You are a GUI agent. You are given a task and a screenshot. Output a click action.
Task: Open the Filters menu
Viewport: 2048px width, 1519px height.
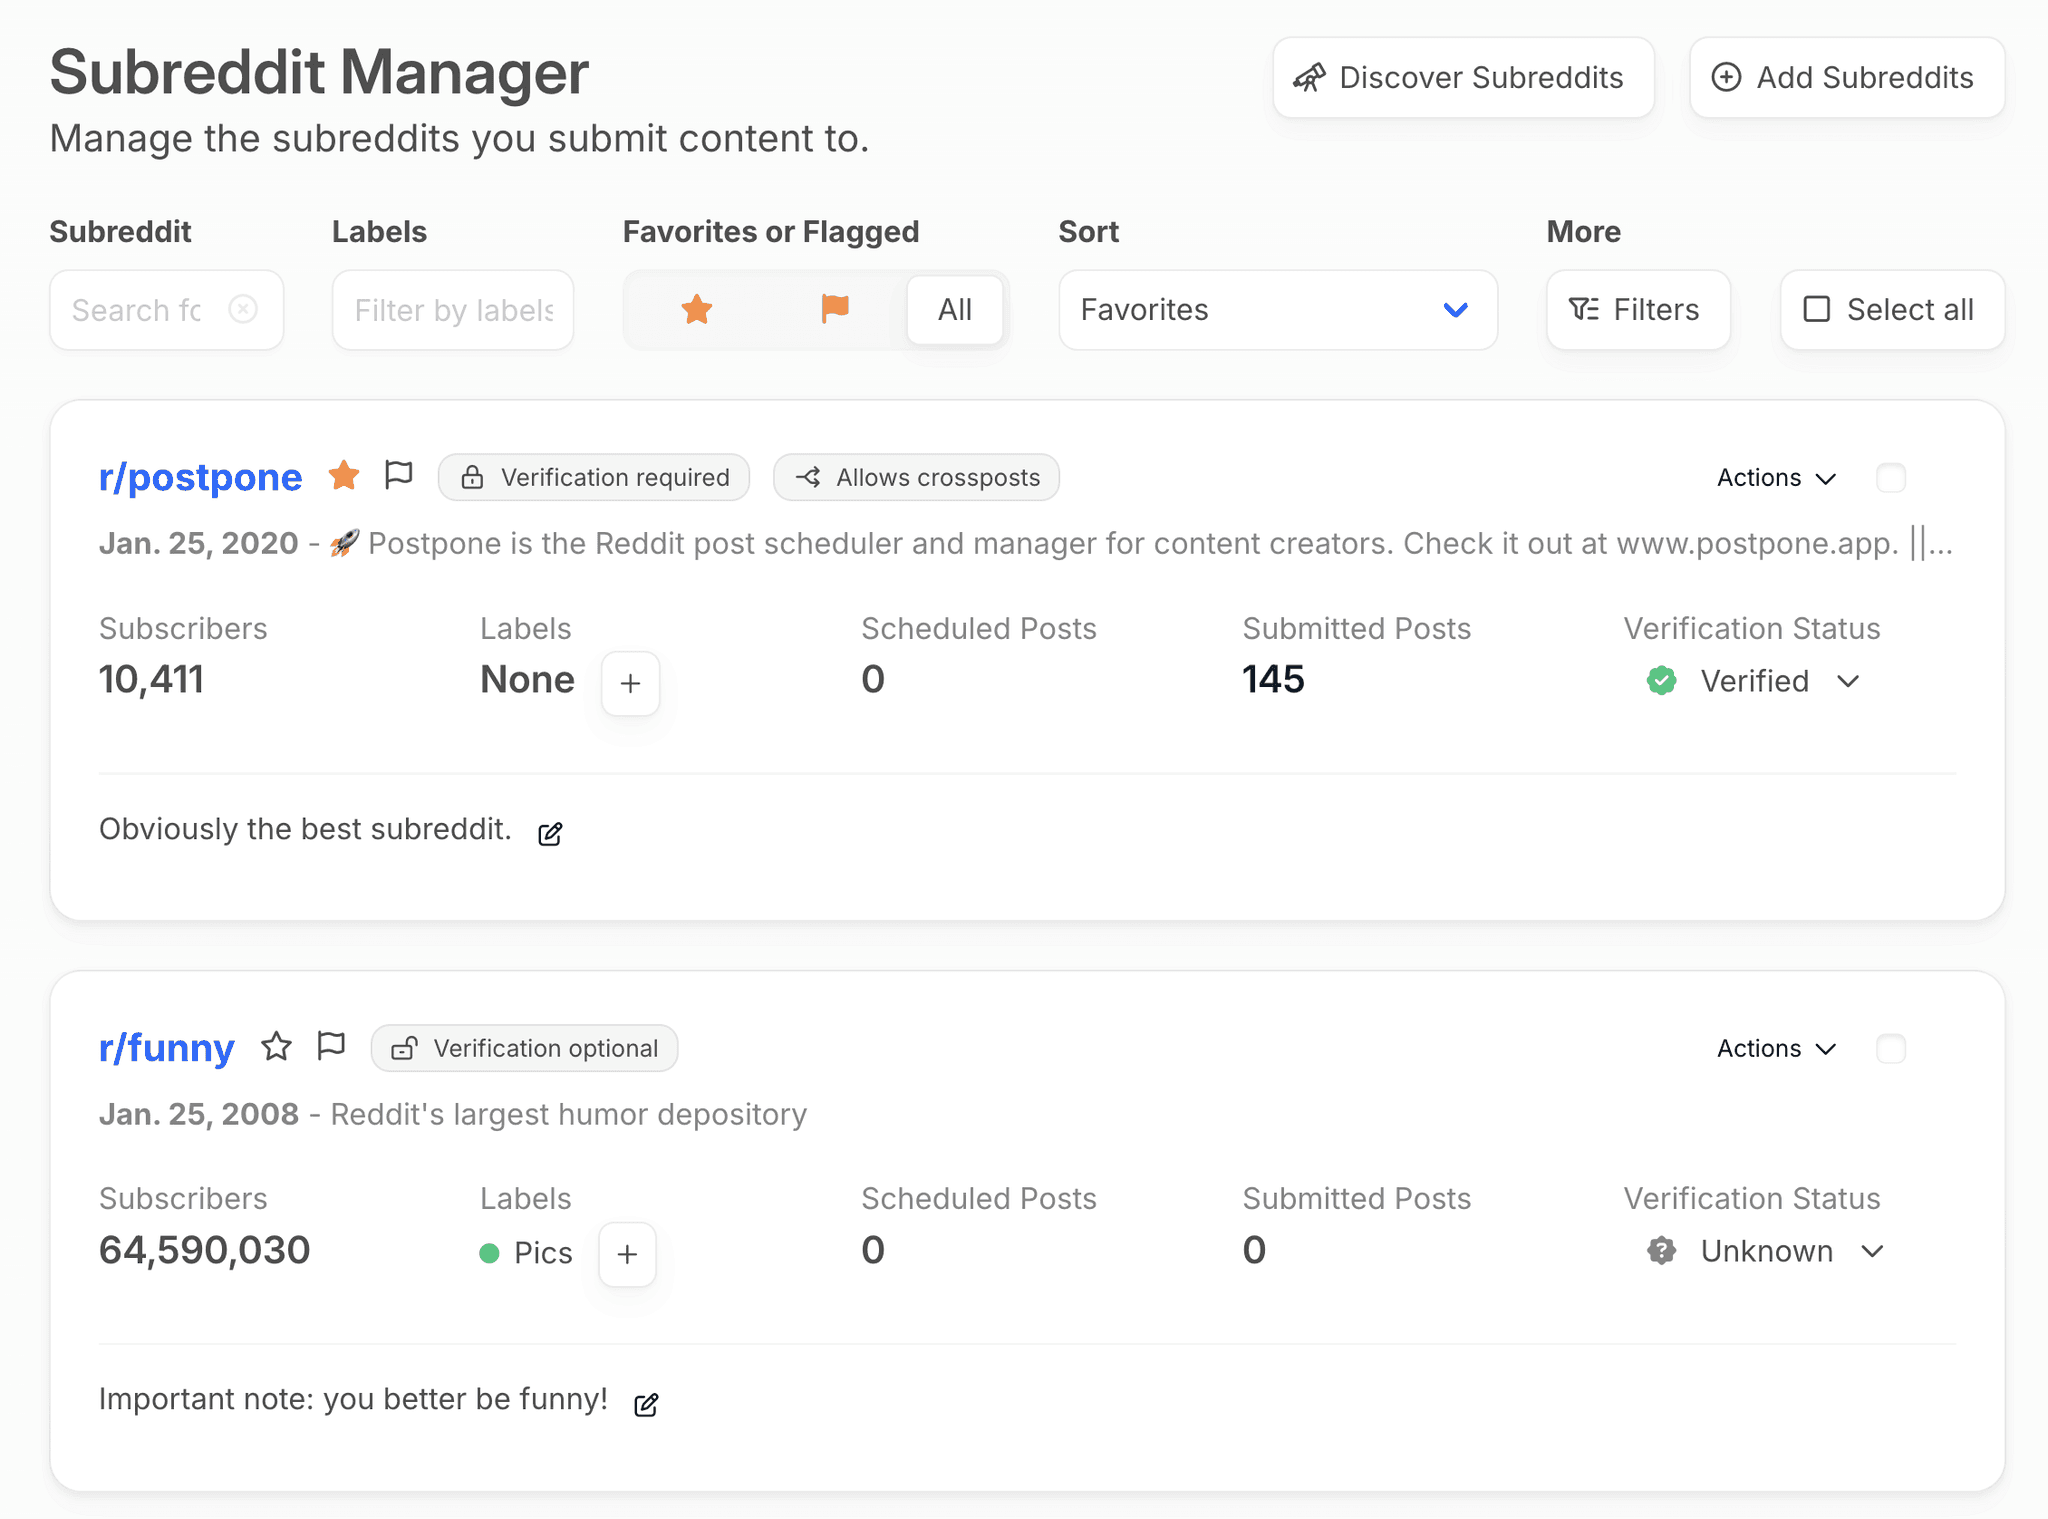click(x=1637, y=310)
